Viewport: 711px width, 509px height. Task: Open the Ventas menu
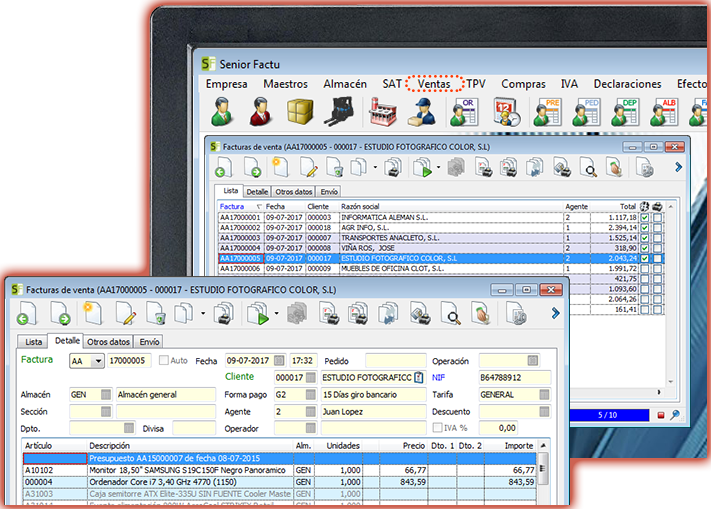[434, 84]
